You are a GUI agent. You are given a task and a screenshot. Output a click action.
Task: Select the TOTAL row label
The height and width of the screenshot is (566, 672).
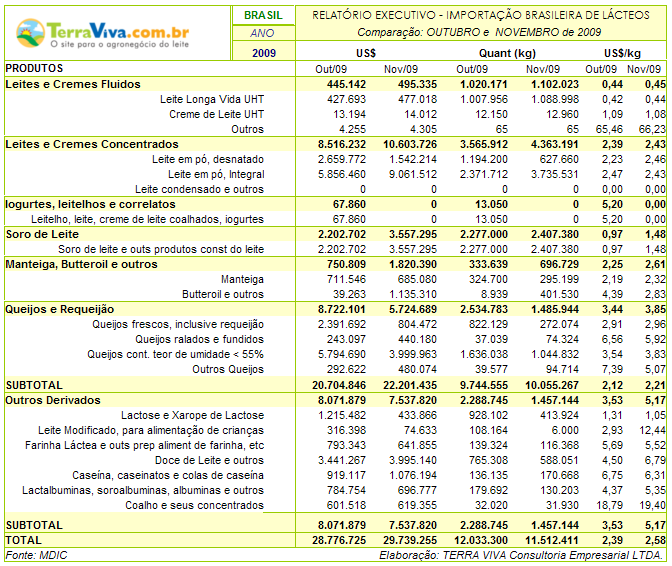coord(24,540)
